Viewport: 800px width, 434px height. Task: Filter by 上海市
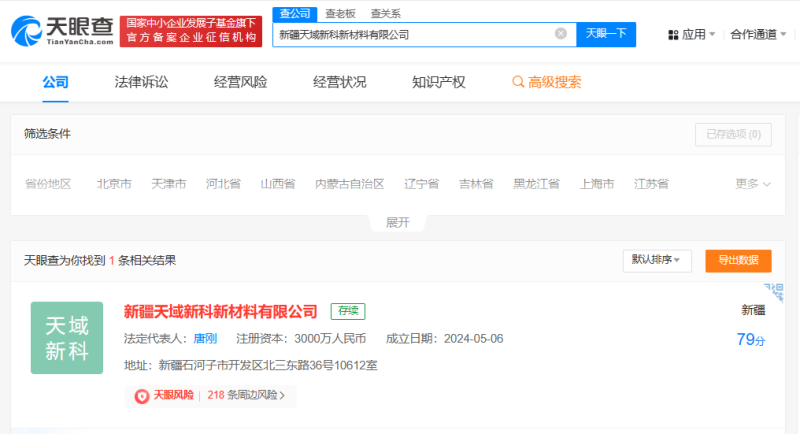coord(596,184)
